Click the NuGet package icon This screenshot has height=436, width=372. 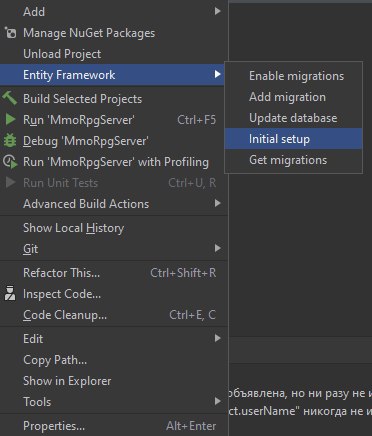(10, 33)
